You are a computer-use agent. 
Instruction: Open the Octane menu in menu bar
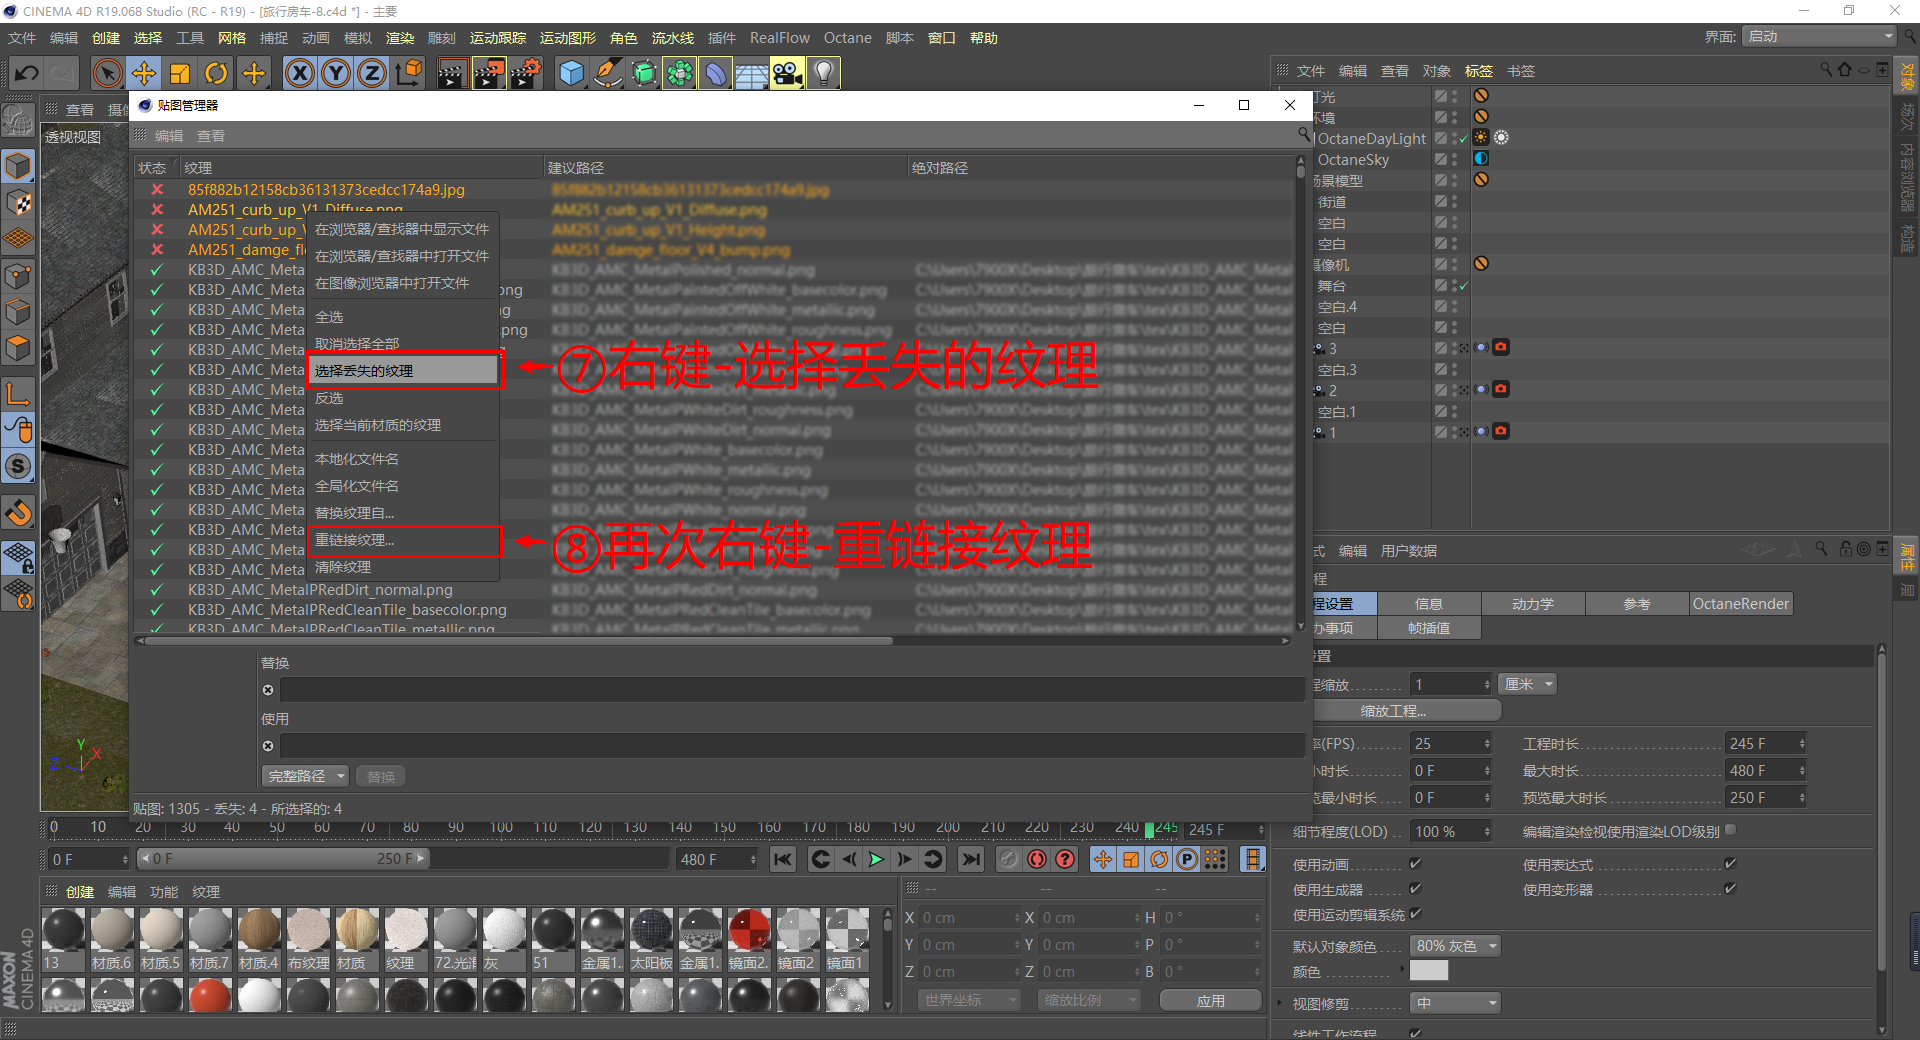pyautogui.click(x=847, y=38)
